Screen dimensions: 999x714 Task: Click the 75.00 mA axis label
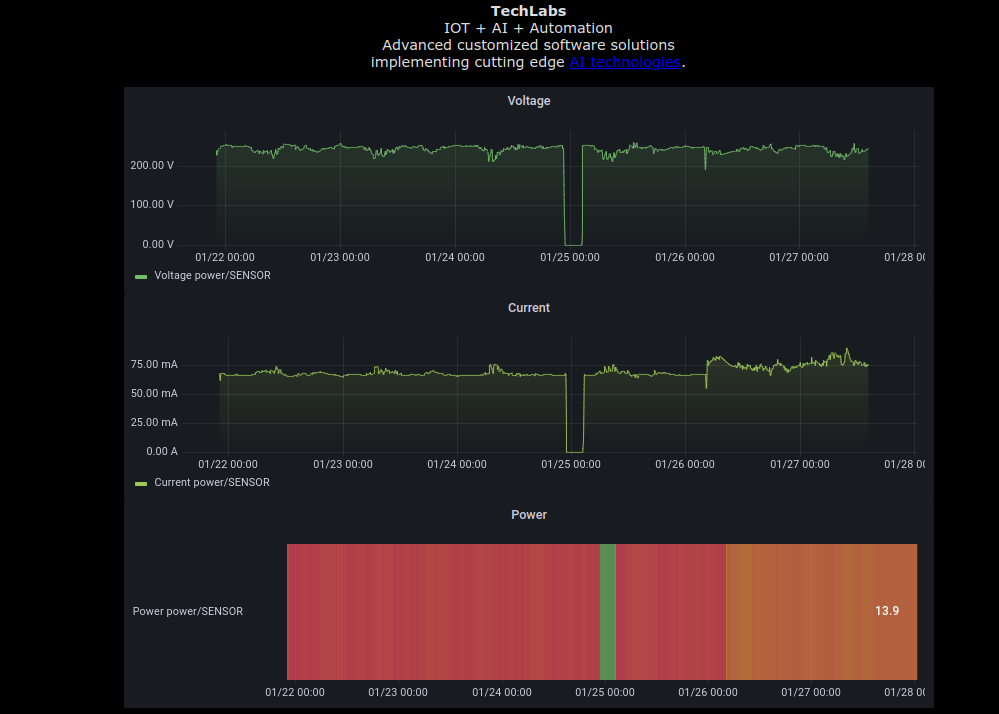point(153,364)
